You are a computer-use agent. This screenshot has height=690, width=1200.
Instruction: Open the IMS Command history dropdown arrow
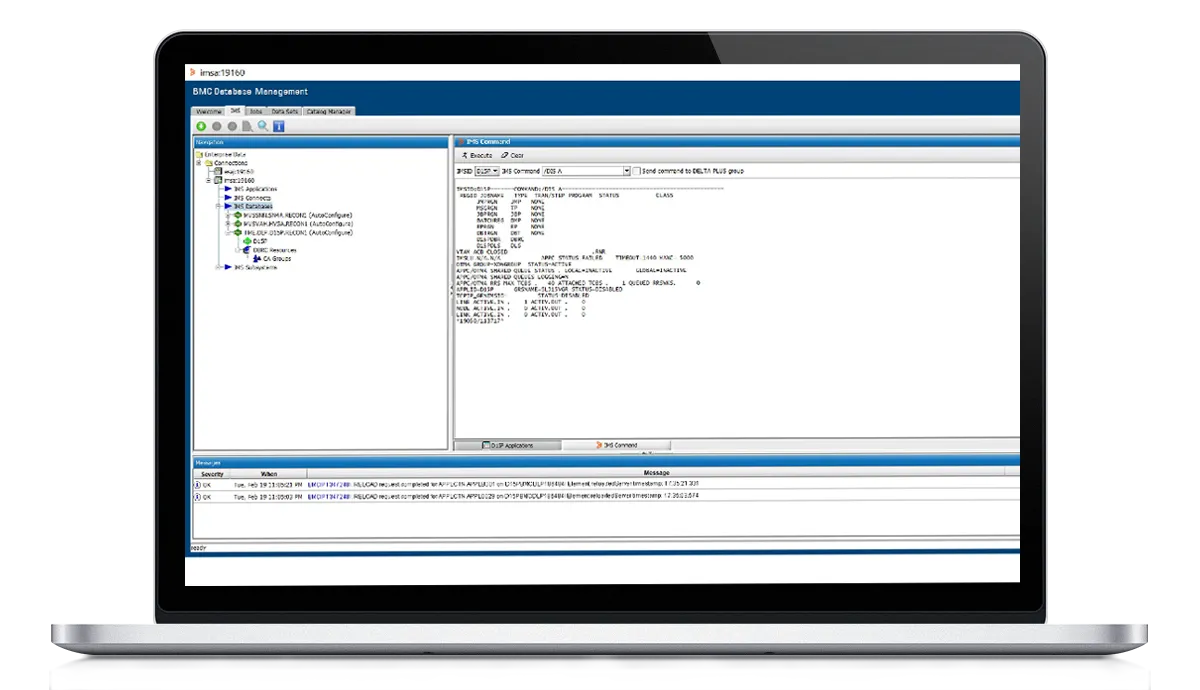point(627,171)
